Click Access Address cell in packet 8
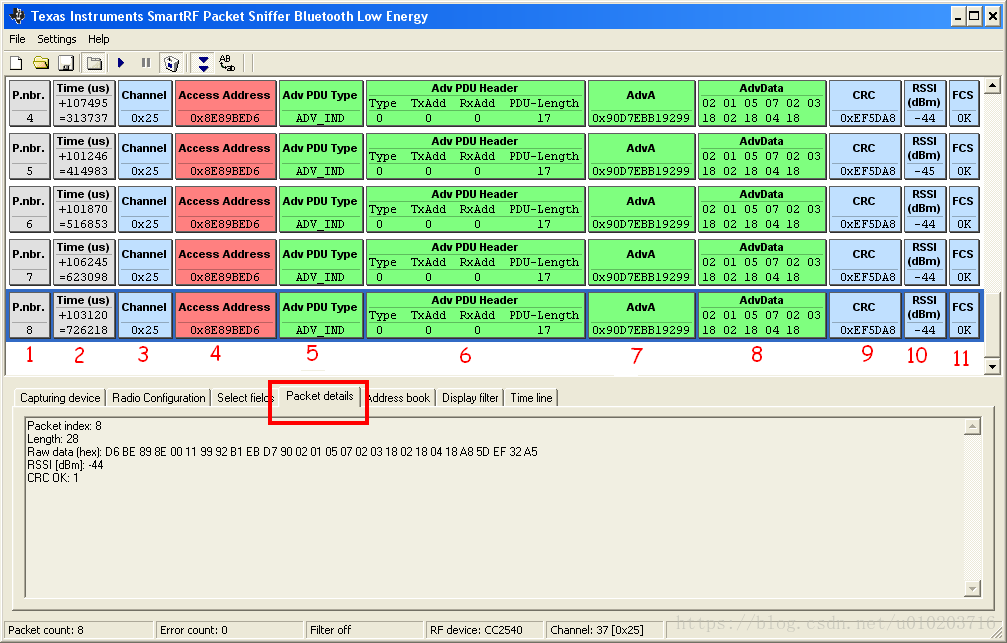This screenshot has width=1007, height=643. pos(225,315)
